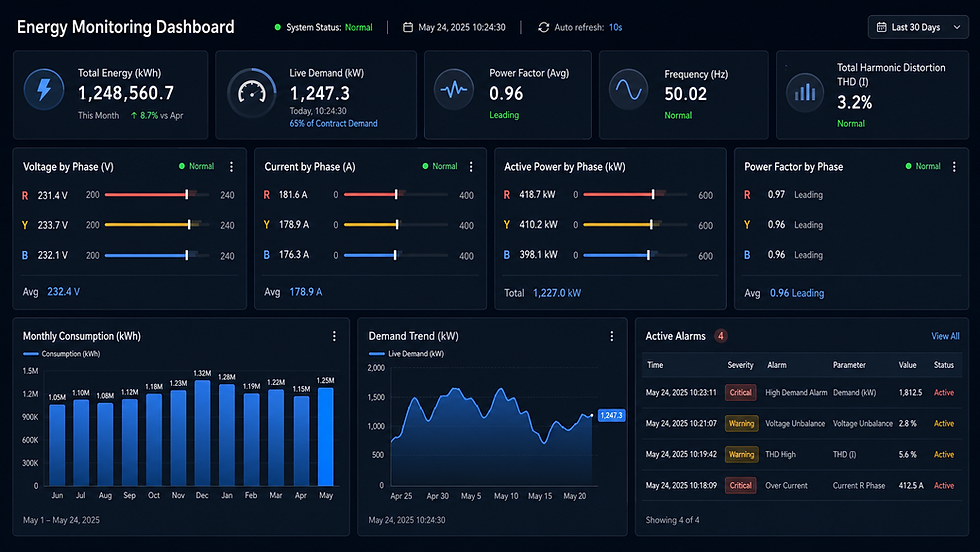Click the Live Demand (kW) legend entry
This screenshot has width=980, height=552.
406,354
